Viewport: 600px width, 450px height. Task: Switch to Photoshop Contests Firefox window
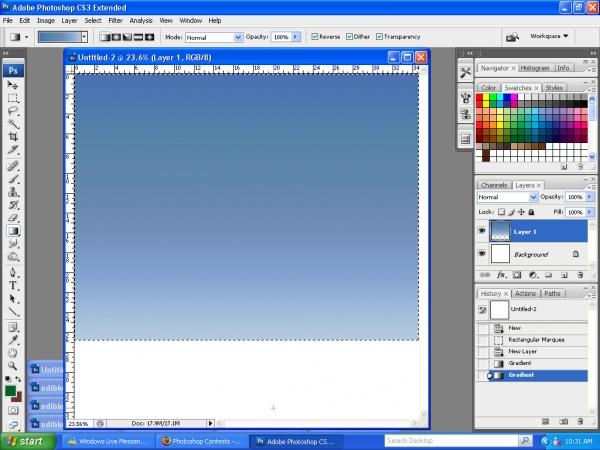coord(202,441)
